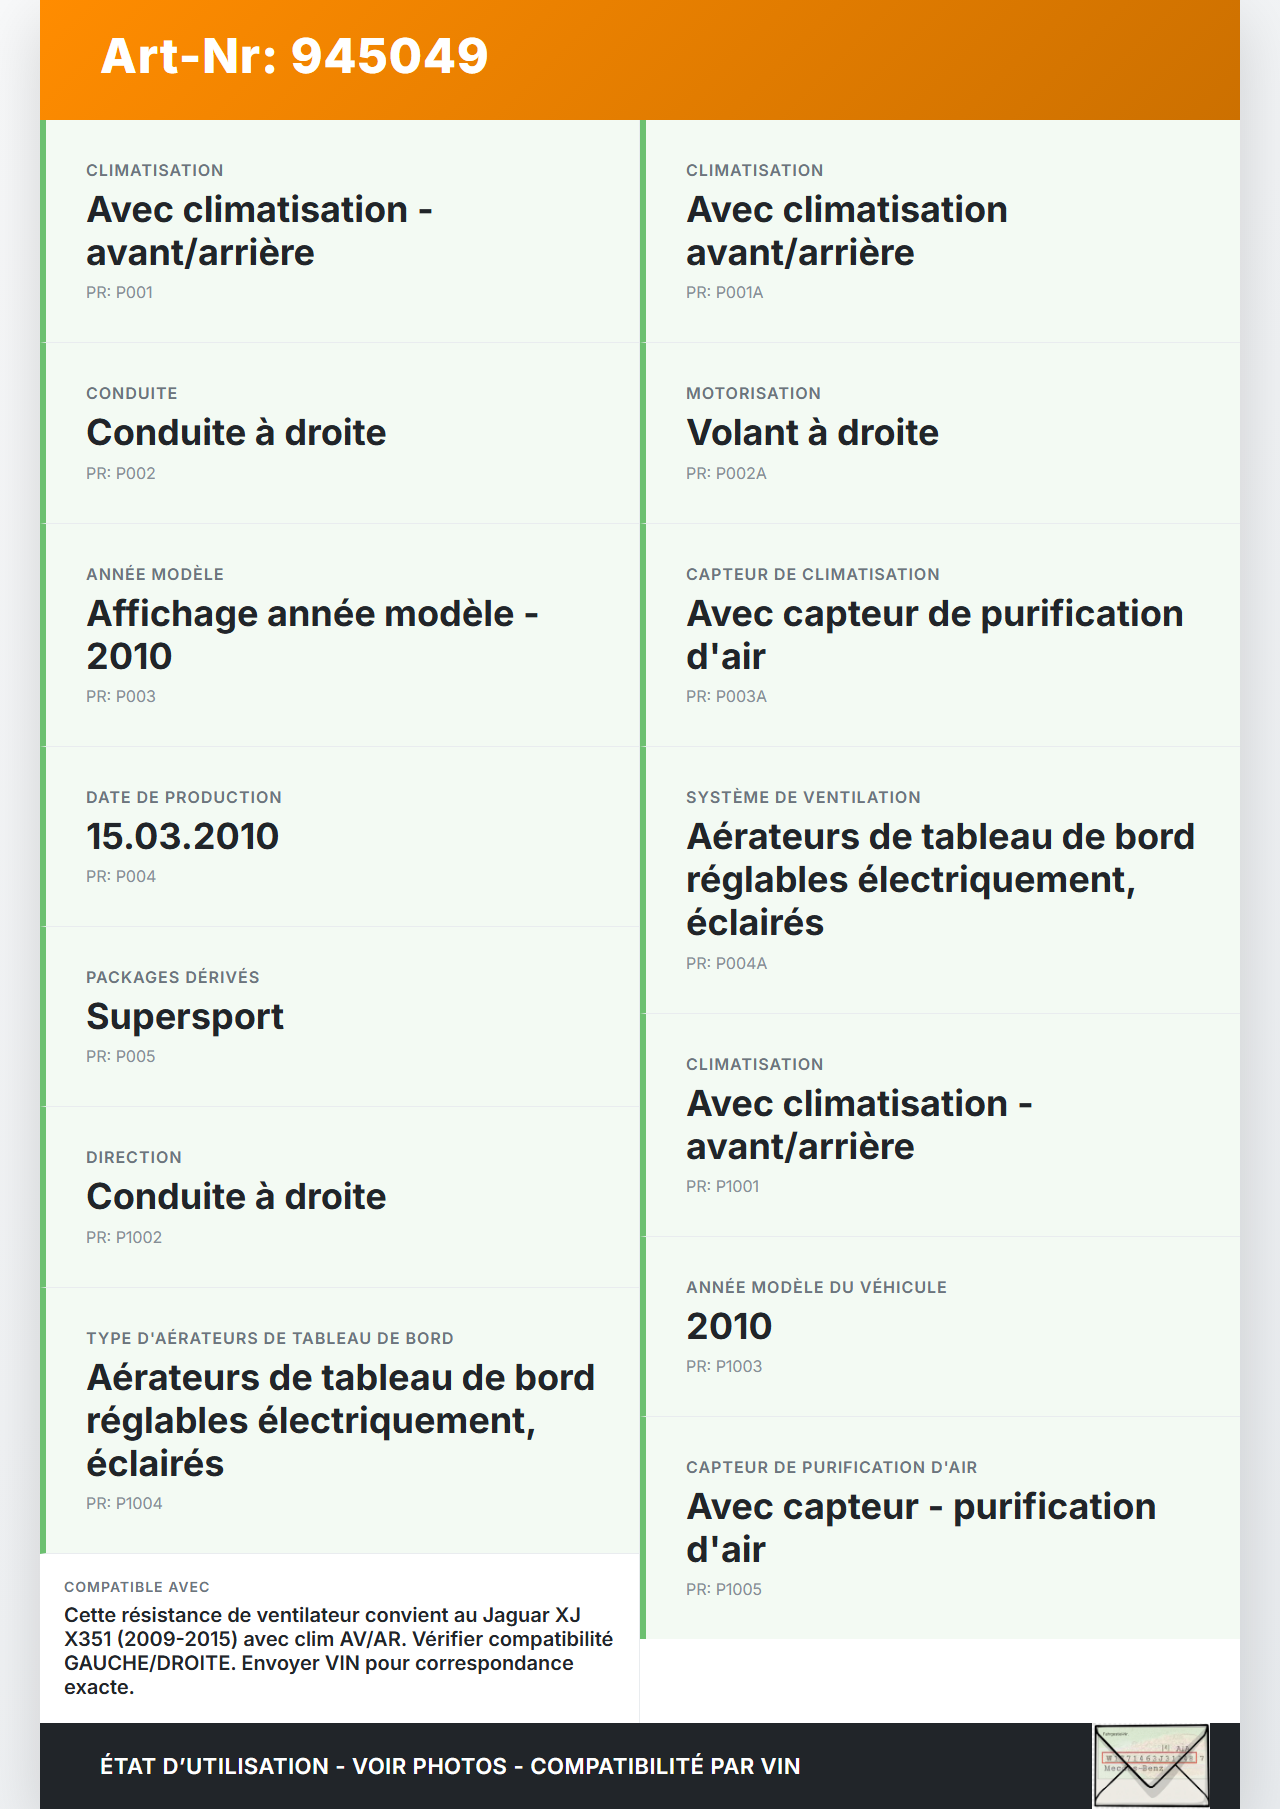Screen dimensions: 1280x1810
Task: Select Avec climatisation avant/arrière P001A card
Action: click(940, 232)
